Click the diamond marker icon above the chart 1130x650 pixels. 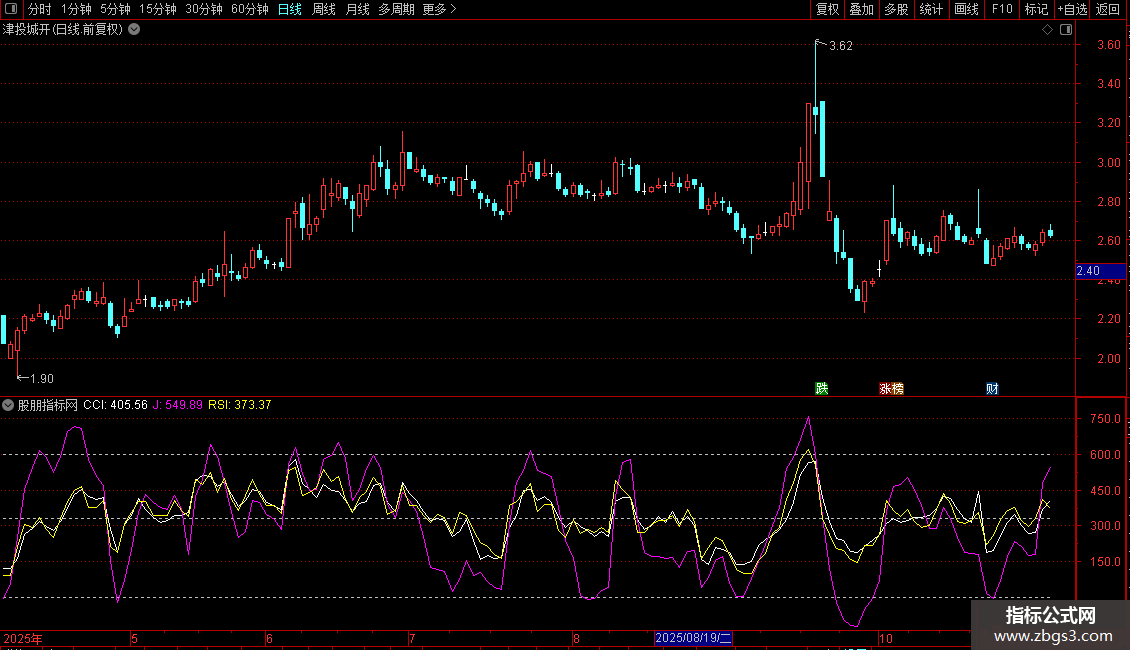1047,30
